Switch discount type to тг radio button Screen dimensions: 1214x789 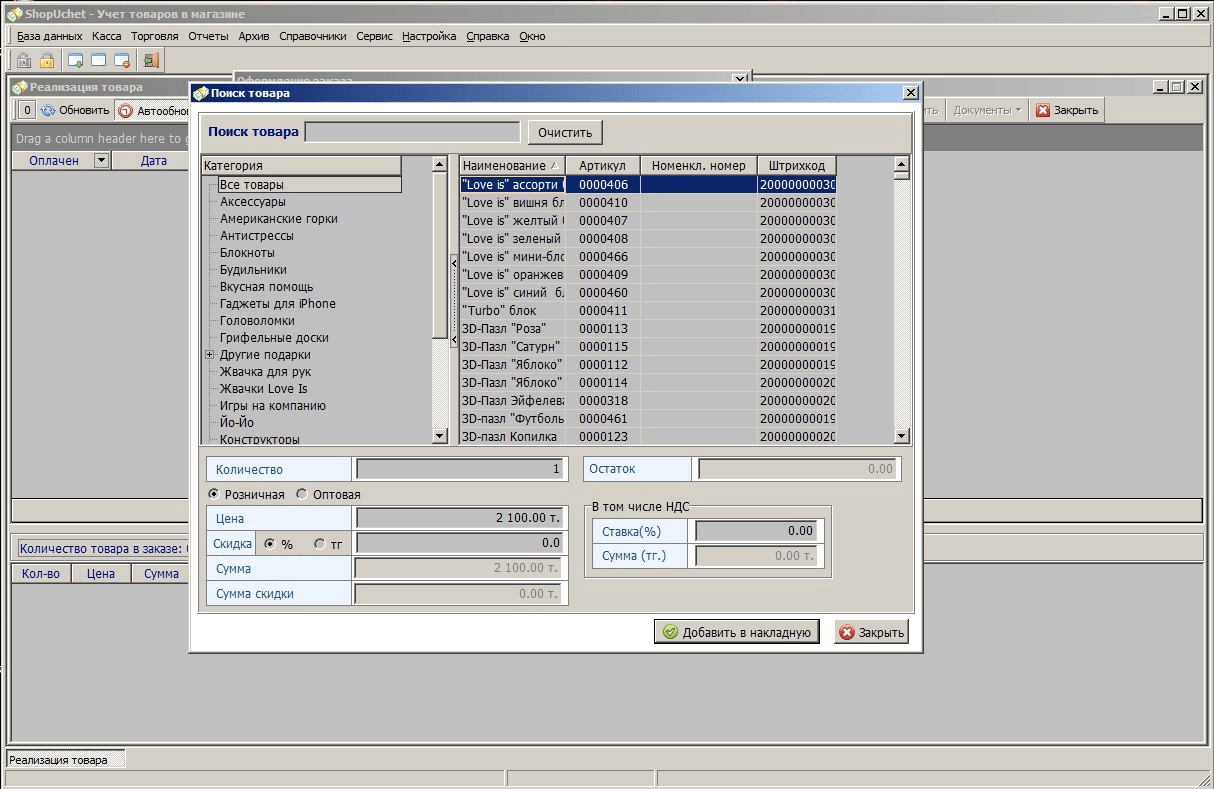(319, 544)
